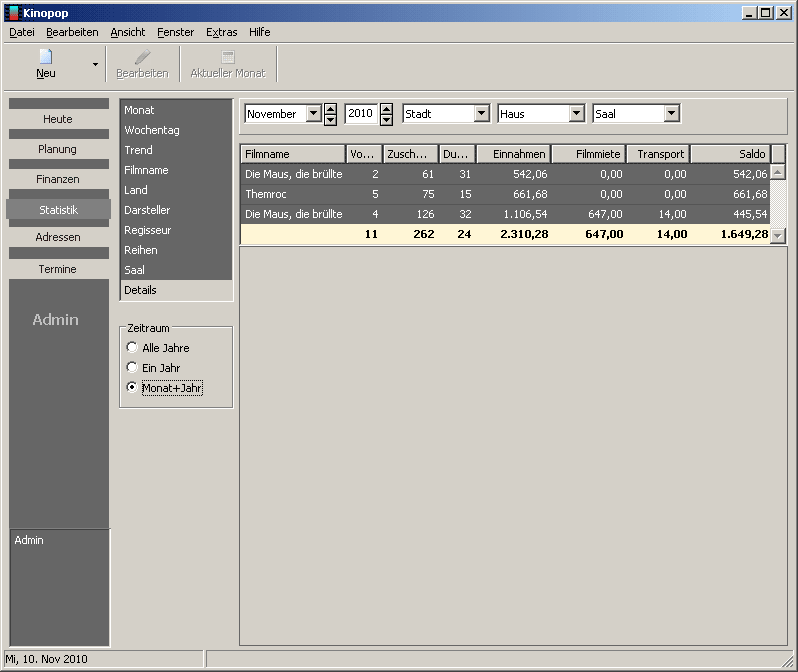Sort table by Einnahmen column header
798x672 pixels.
click(513, 154)
